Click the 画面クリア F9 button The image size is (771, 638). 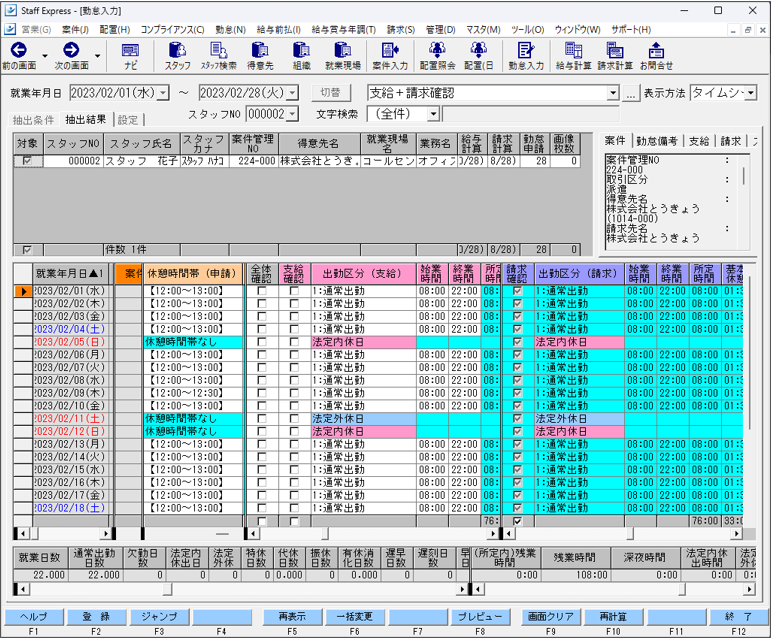tap(551, 617)
